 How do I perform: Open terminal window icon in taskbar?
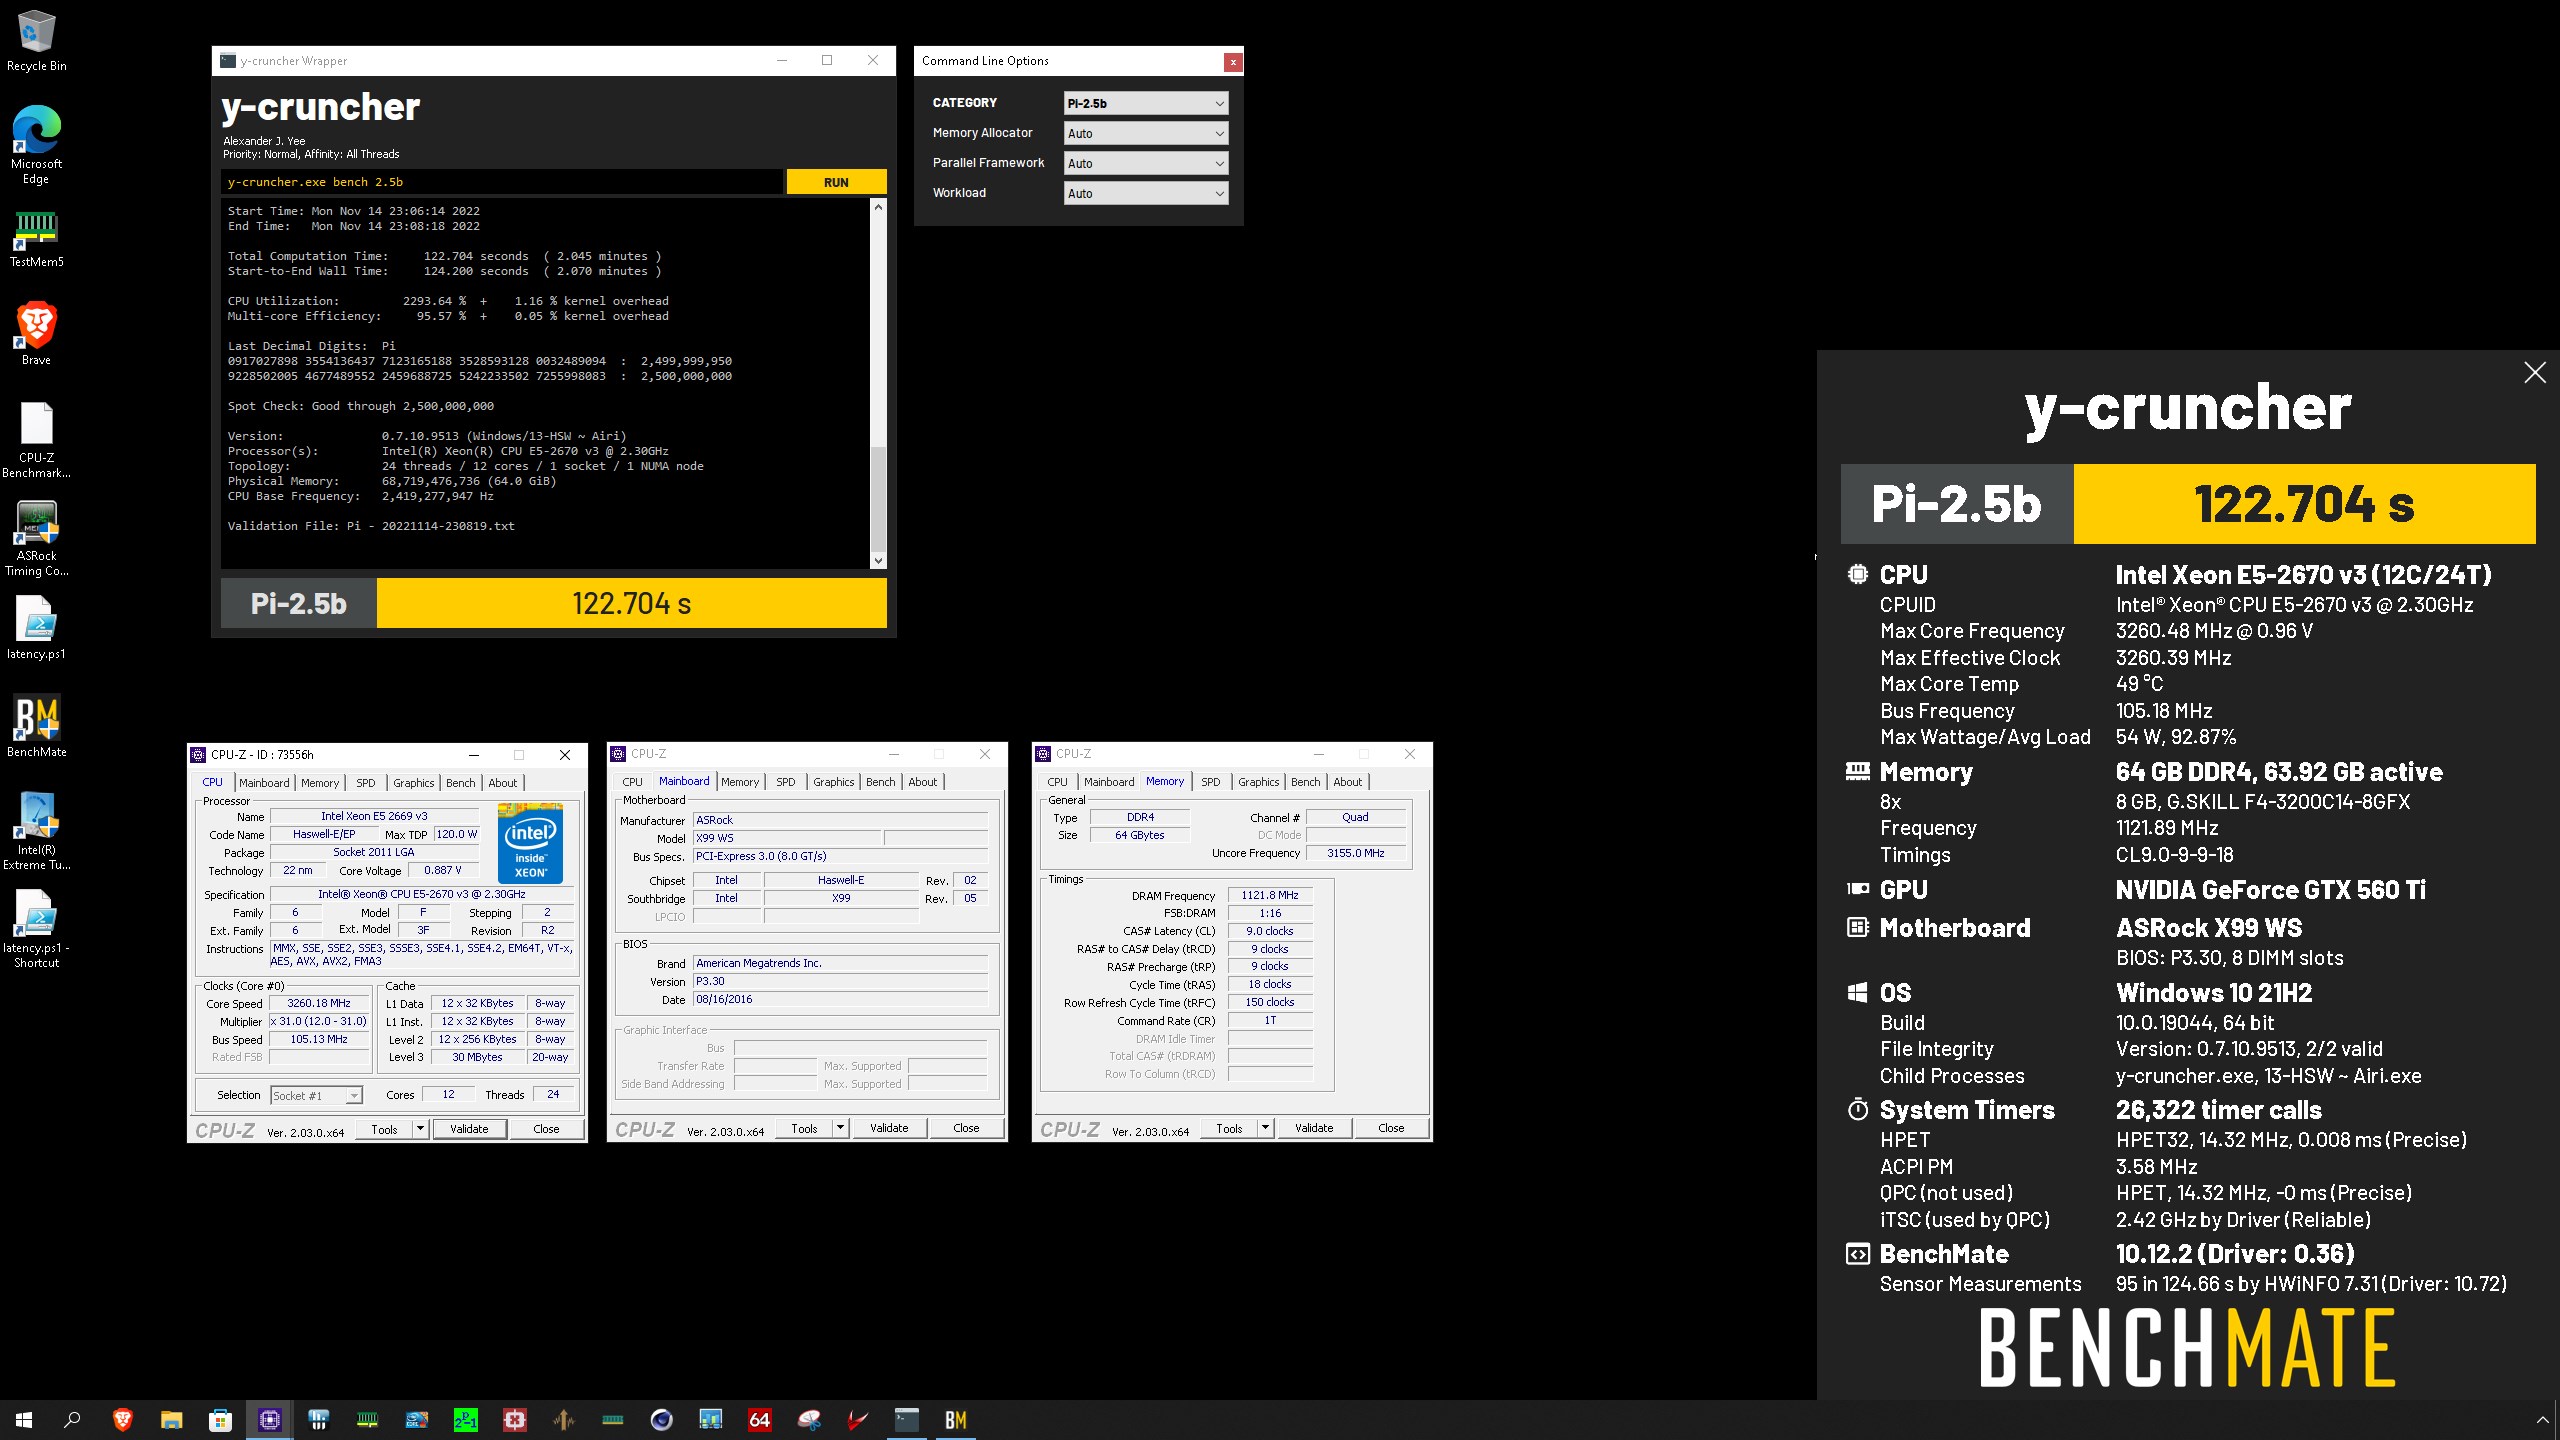tap(906, 1419)
